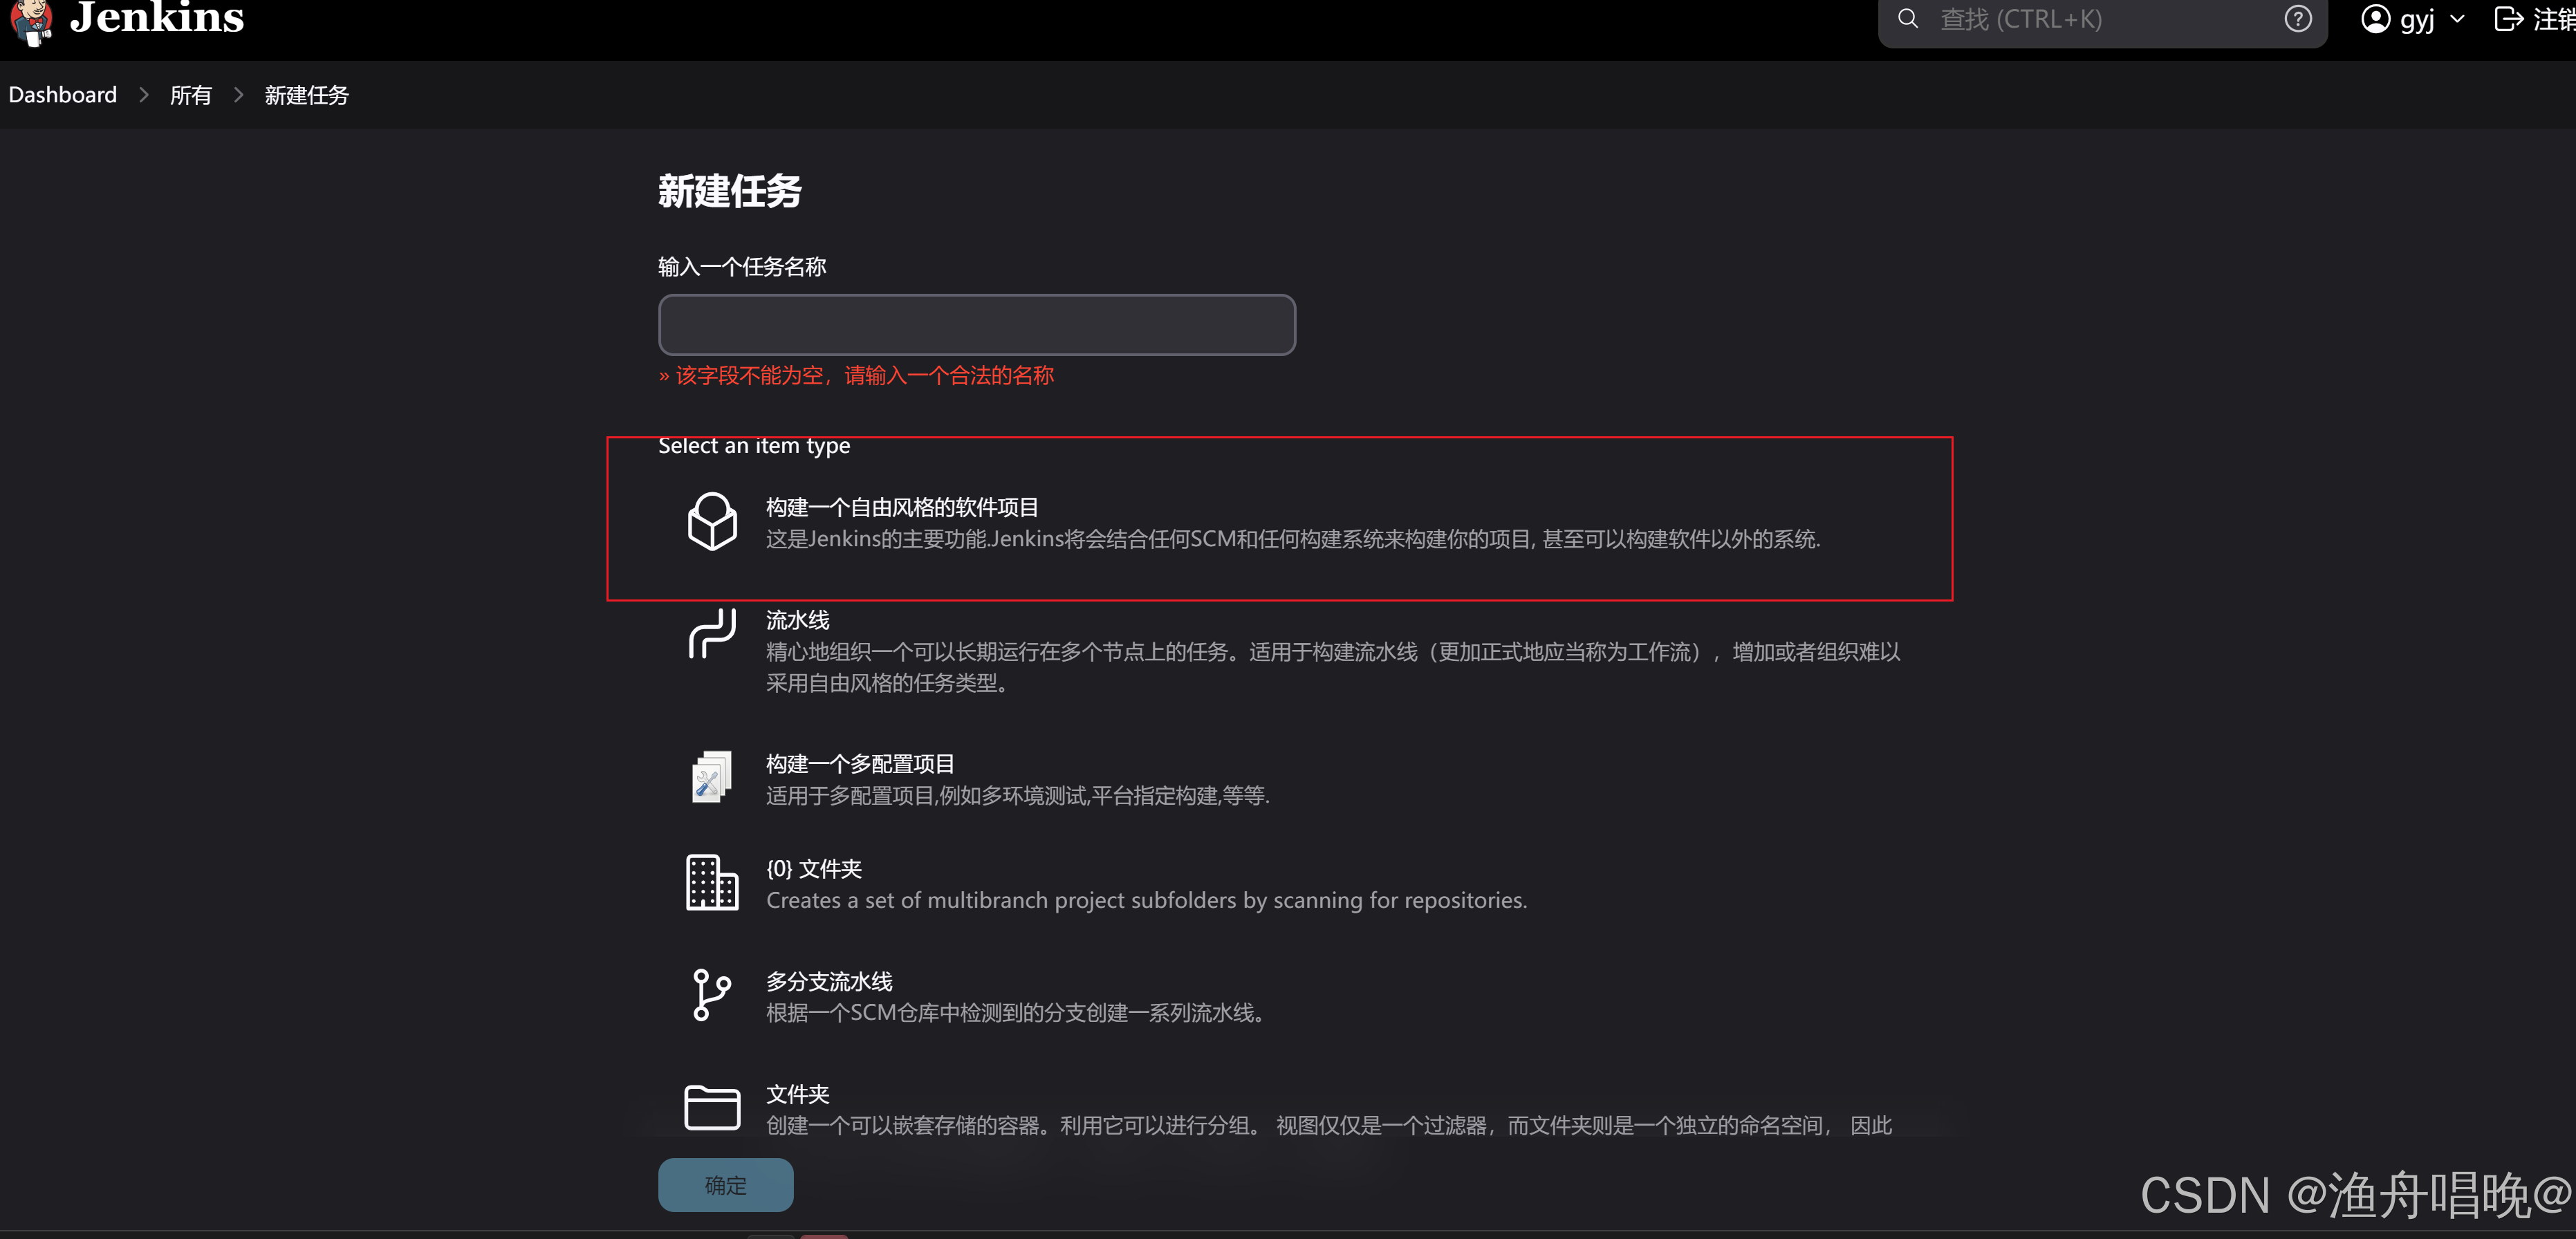Focus the task name input field
This screenshot has height=1239, width=2576.
click(x=977, y=325)
